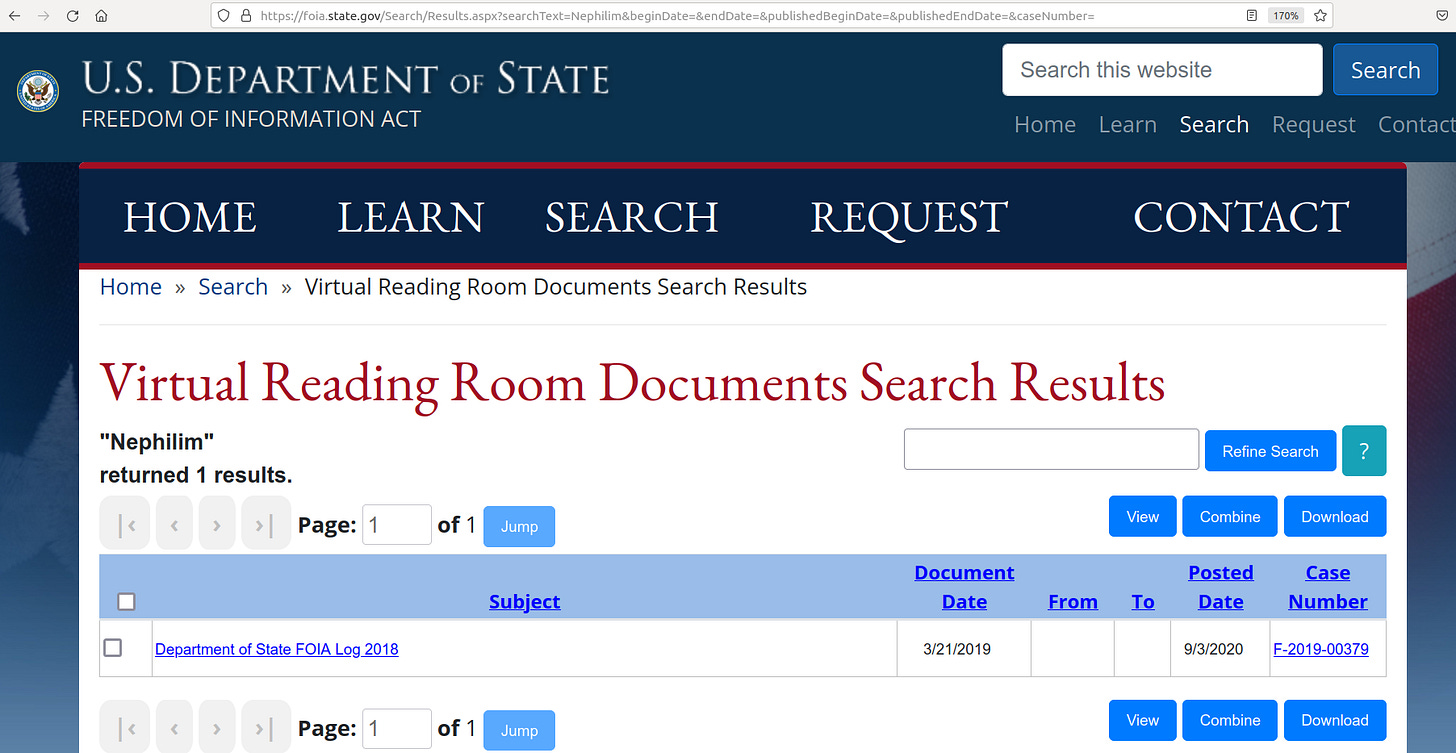Click the 3/21/2019 document date cell

click(964, 649)
